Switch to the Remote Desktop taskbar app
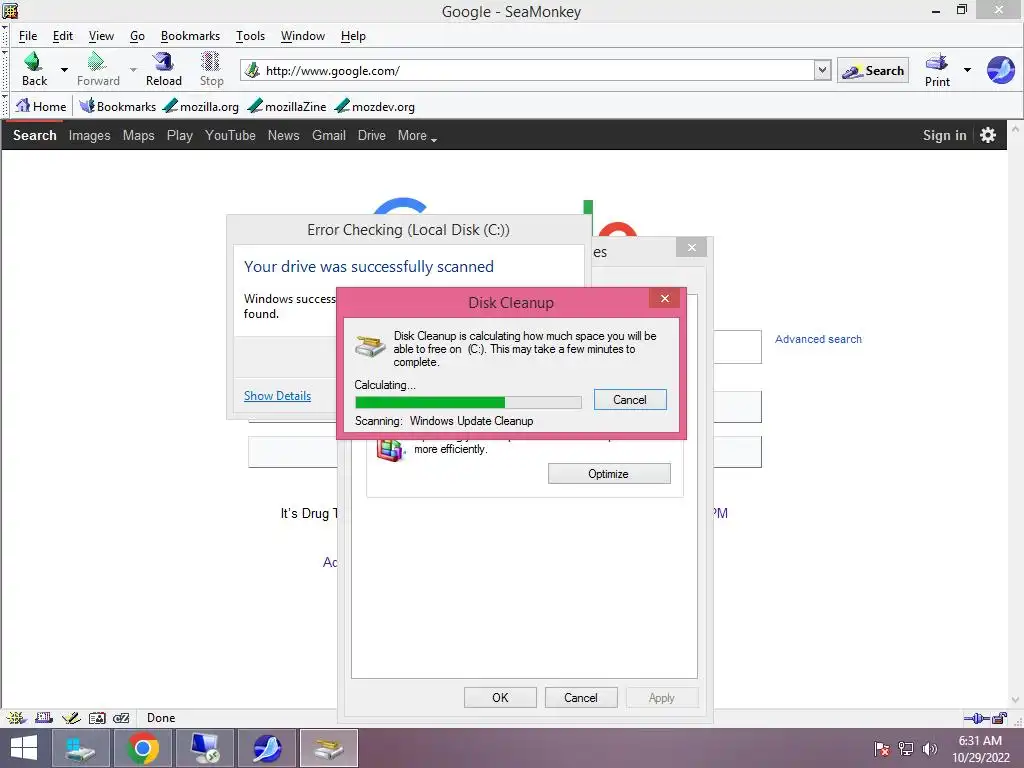 point(205,748)
